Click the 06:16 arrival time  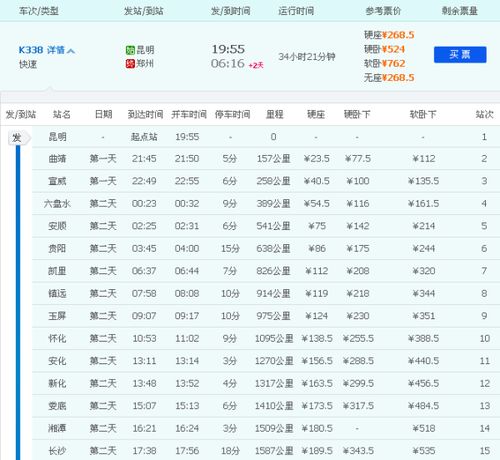pos(228,63)
